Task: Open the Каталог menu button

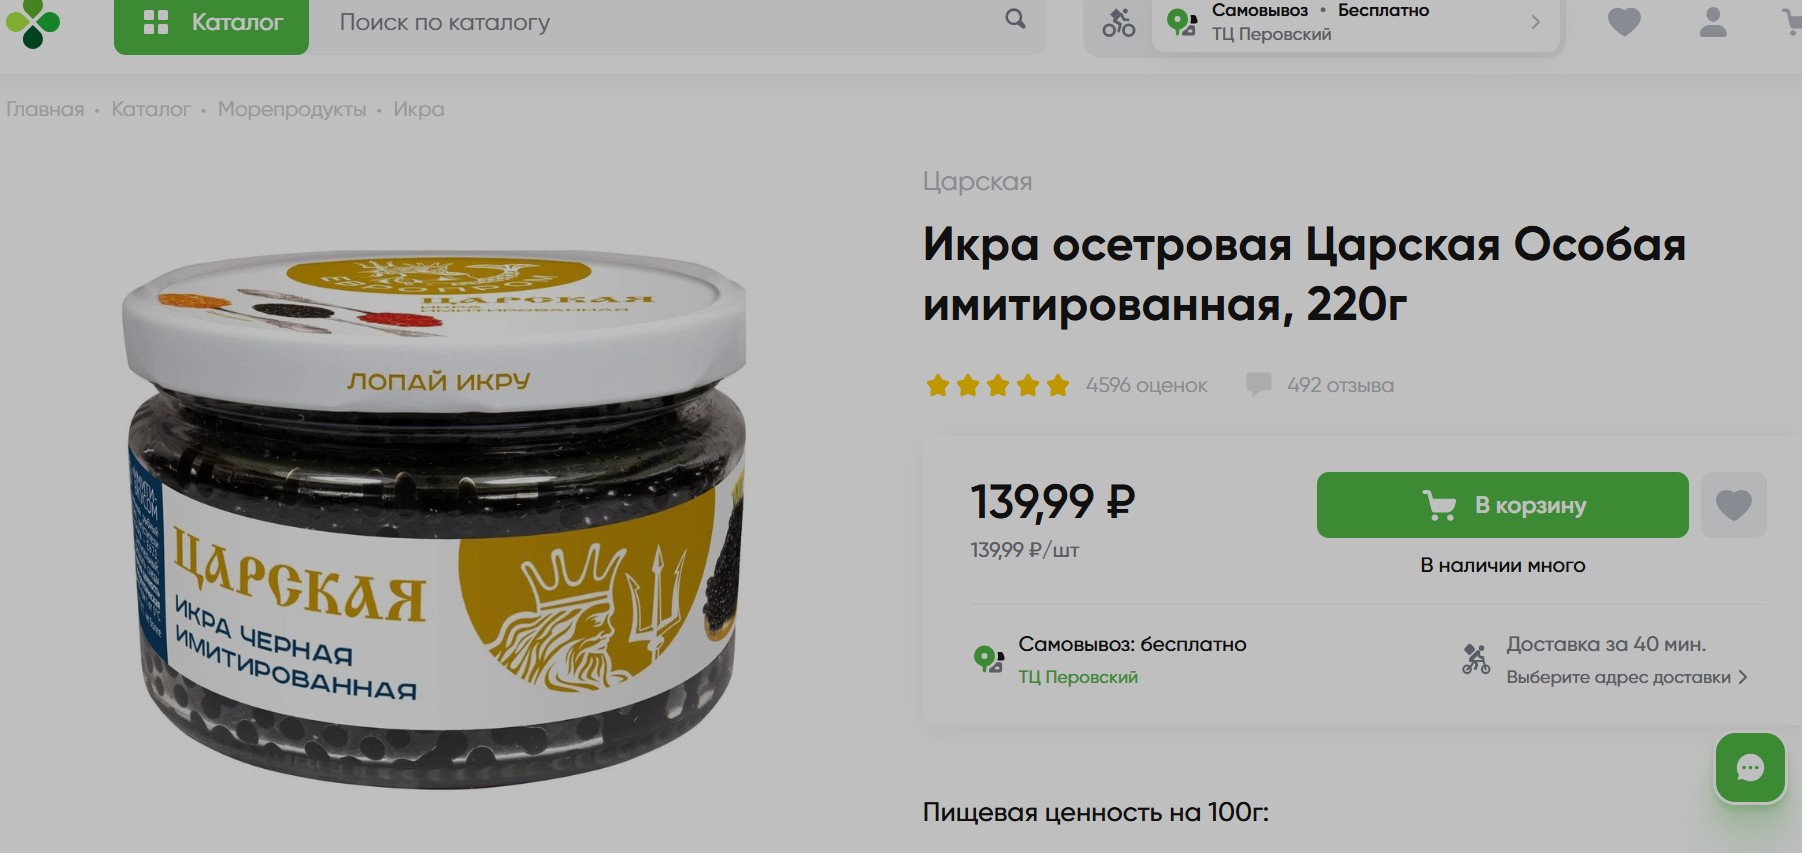Action: (x=211, y=24)
